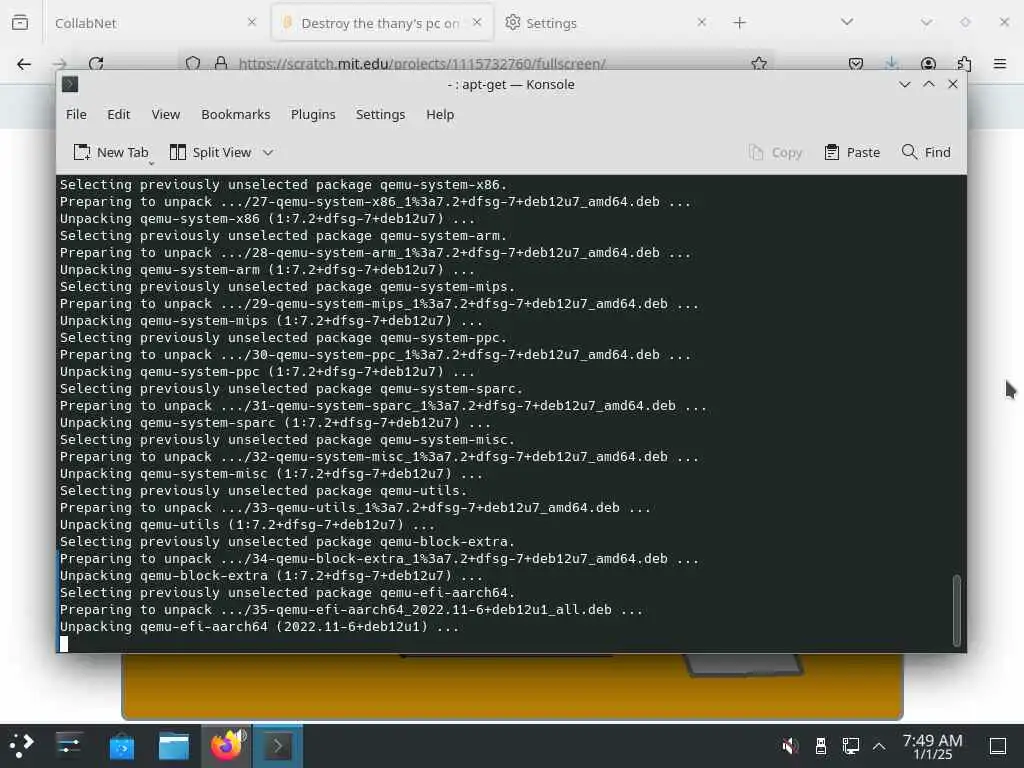Click the Split View toolbar button
Viewport: 1024px width, 768px height.
[210, 152]
